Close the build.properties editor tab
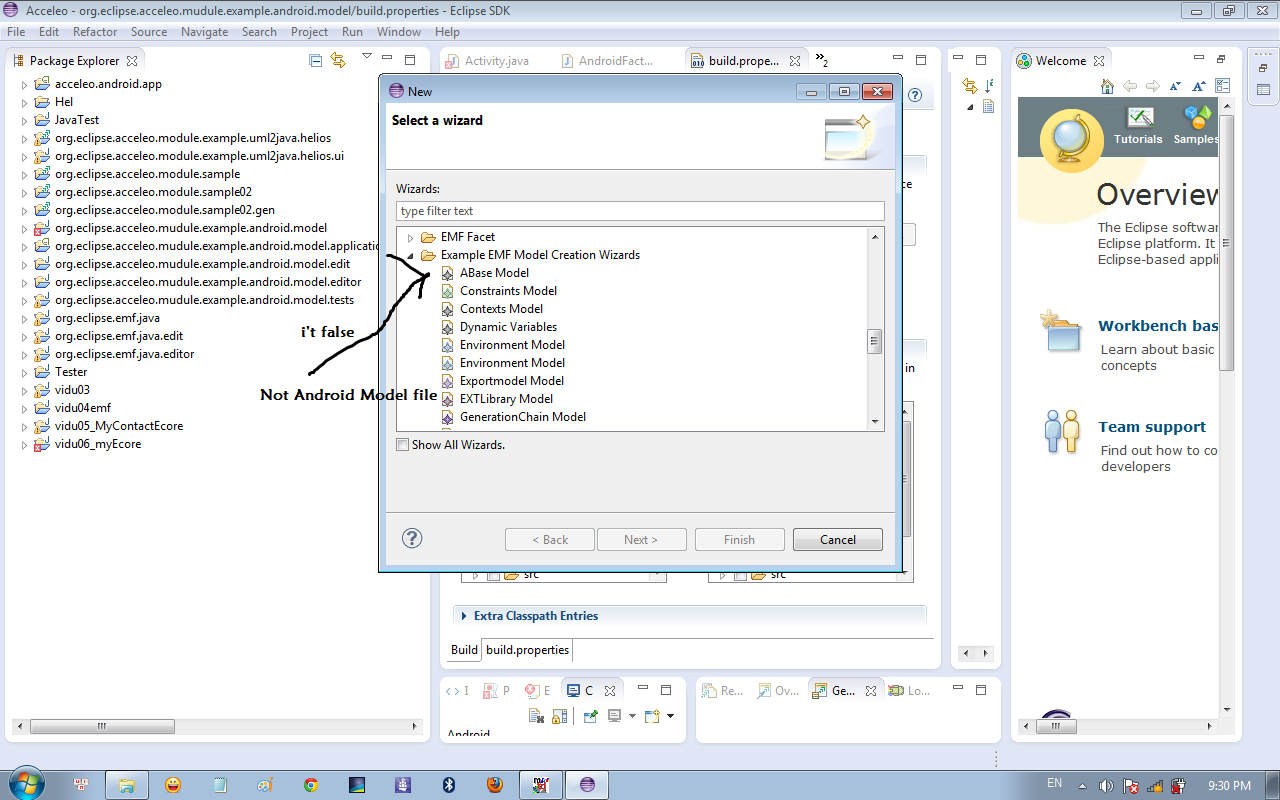Viewport: 1280px width, 800px height. coord(795,61)
